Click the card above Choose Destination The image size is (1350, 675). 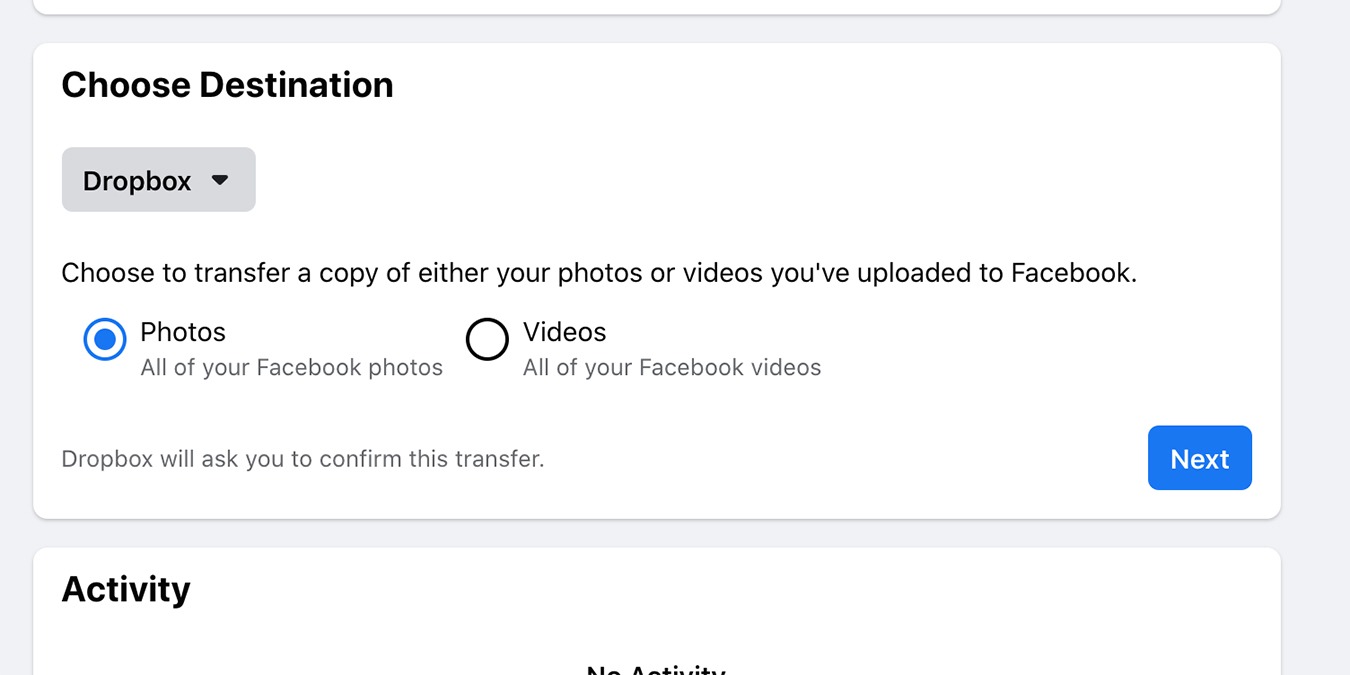(x=655, y=8)
